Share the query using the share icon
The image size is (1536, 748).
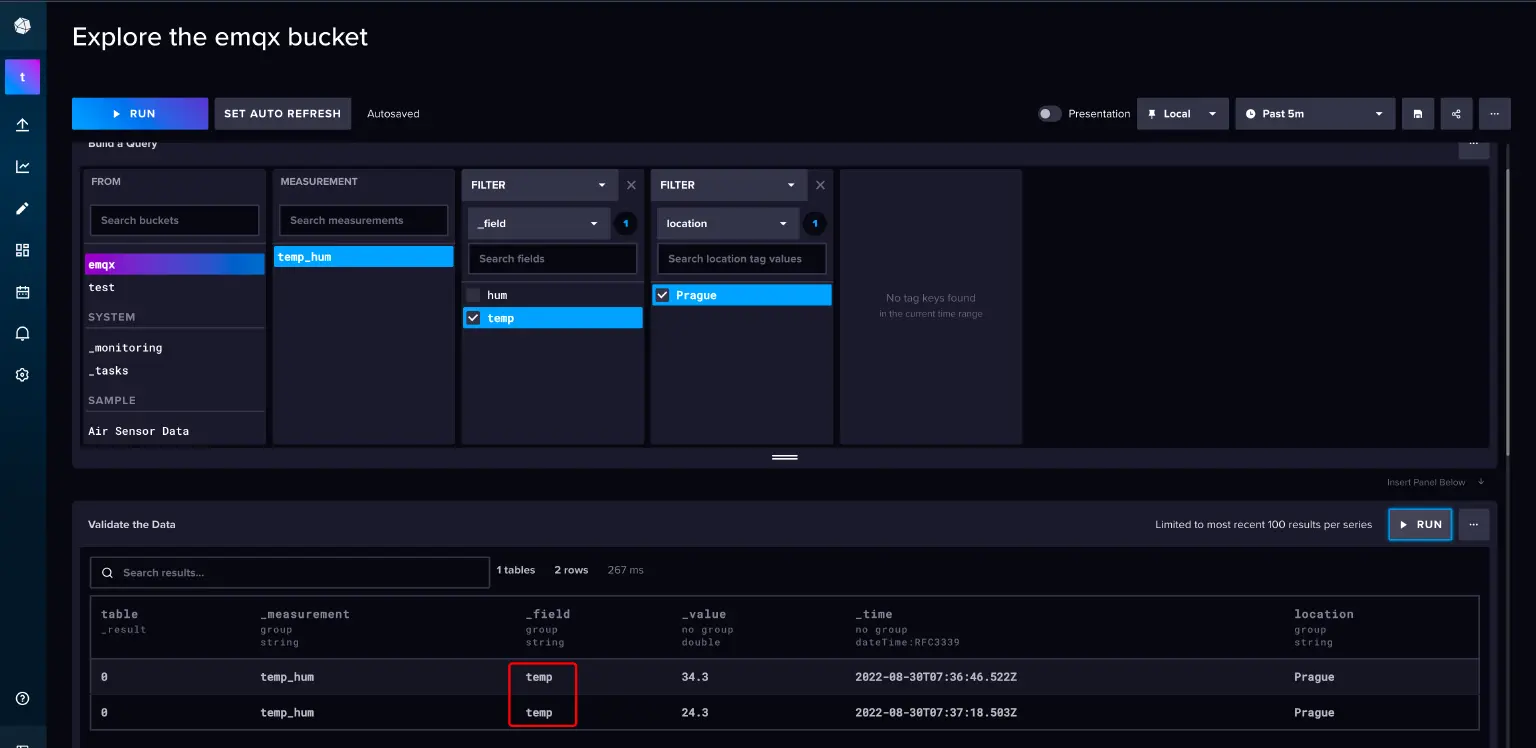coord(1456,113)
